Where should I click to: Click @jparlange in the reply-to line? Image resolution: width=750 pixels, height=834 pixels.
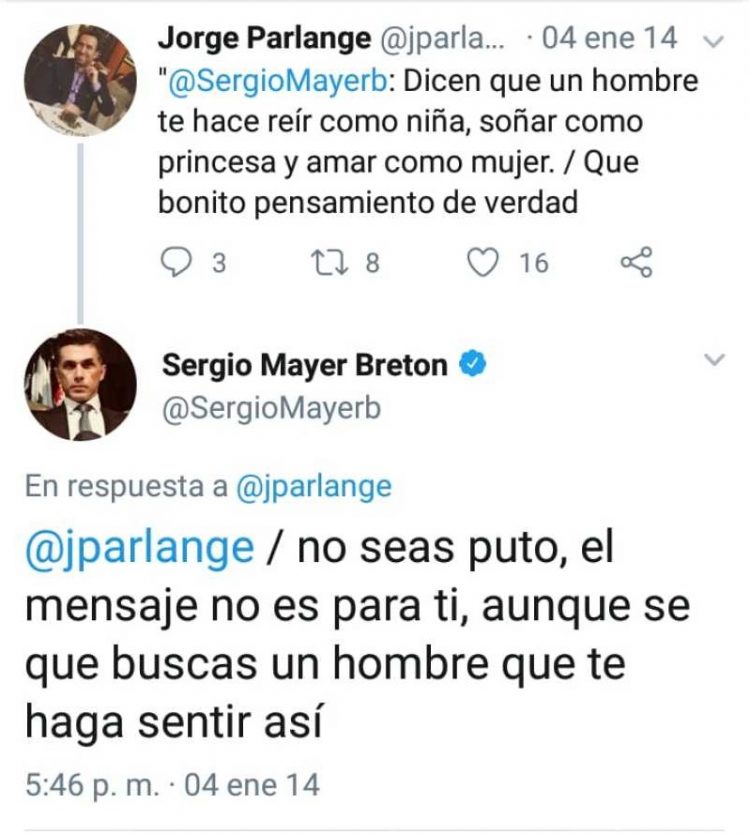[314, 487]
